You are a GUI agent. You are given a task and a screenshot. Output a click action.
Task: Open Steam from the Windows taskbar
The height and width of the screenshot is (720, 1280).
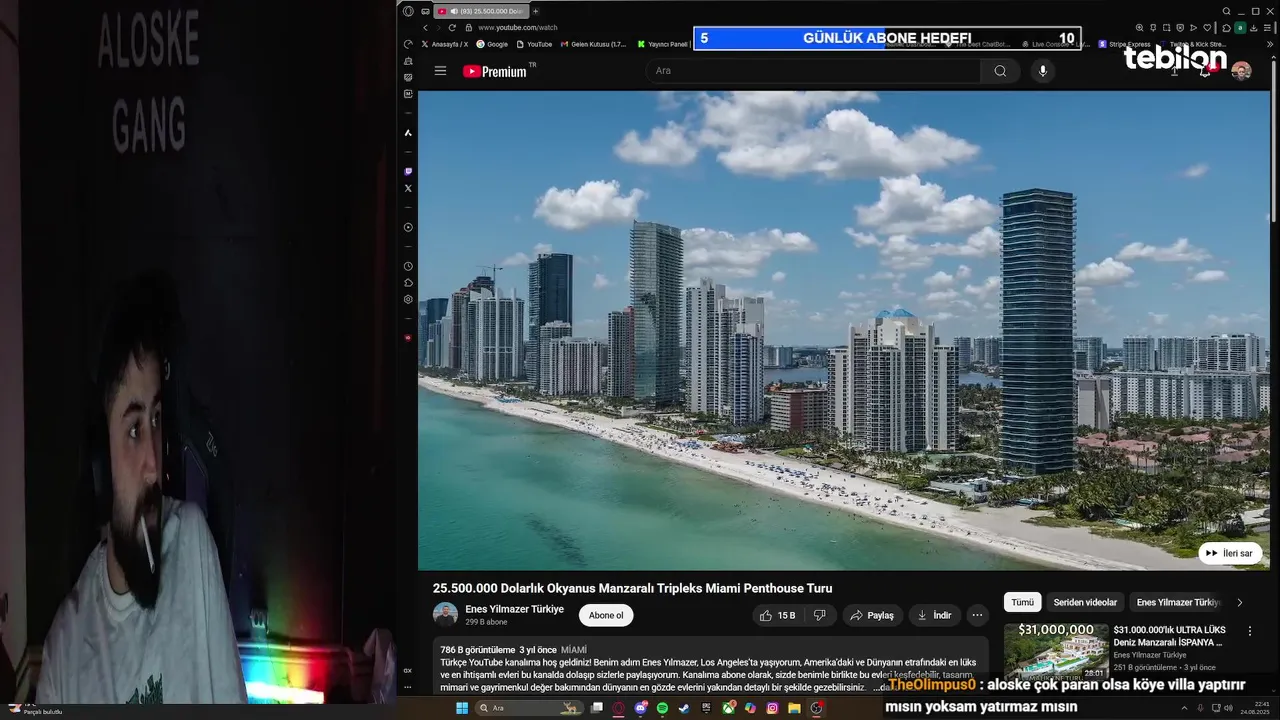pos(684,708)
